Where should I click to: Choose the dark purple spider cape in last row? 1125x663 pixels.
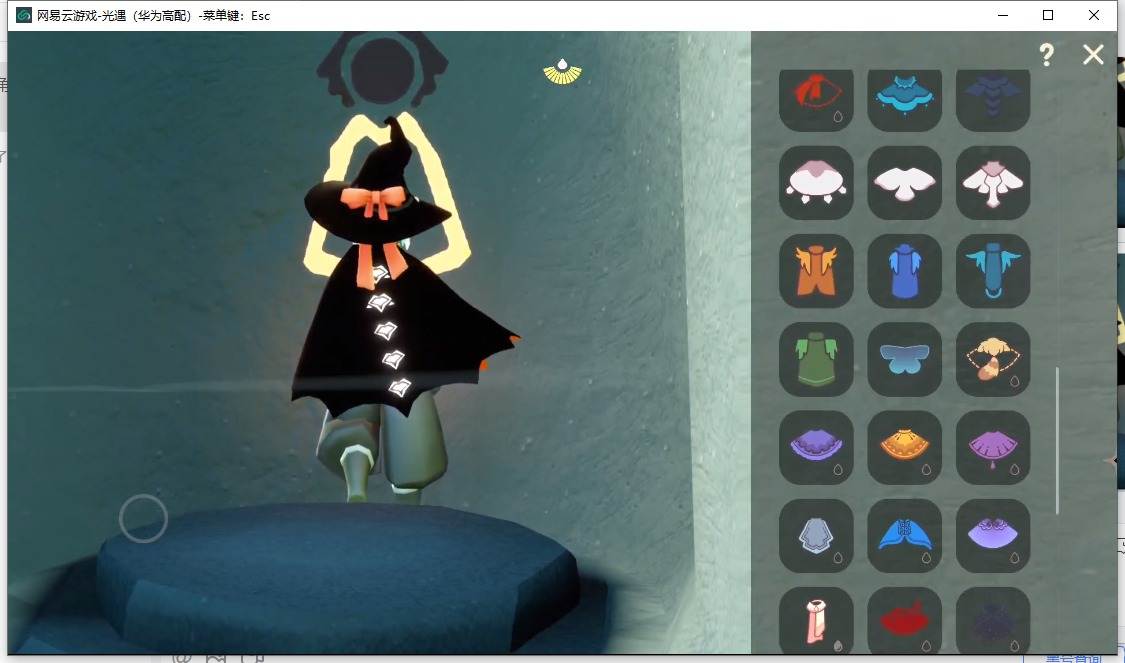point(993,620)
